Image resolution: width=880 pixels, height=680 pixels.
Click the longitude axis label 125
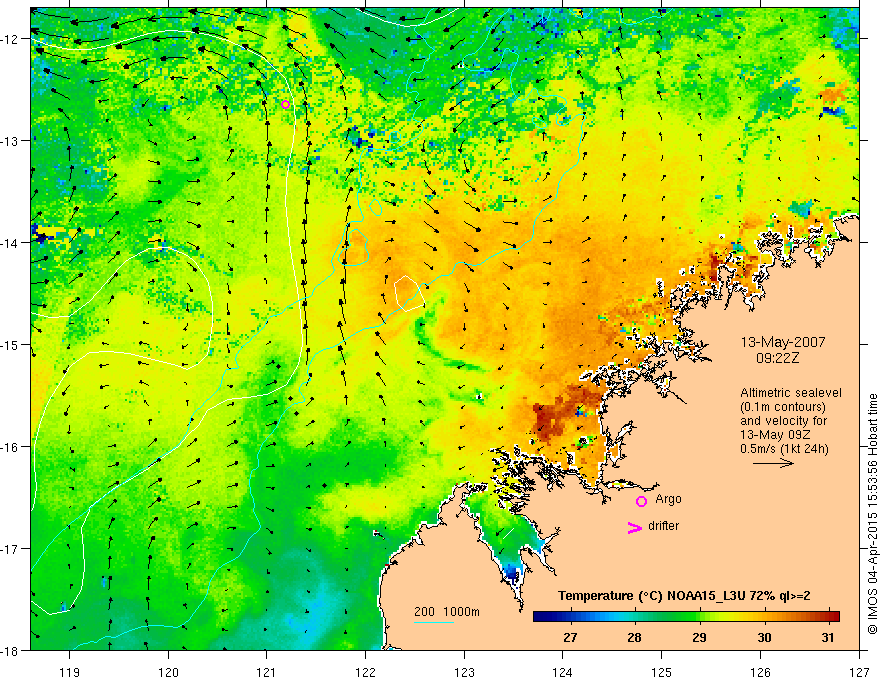(x=662, y=672)
